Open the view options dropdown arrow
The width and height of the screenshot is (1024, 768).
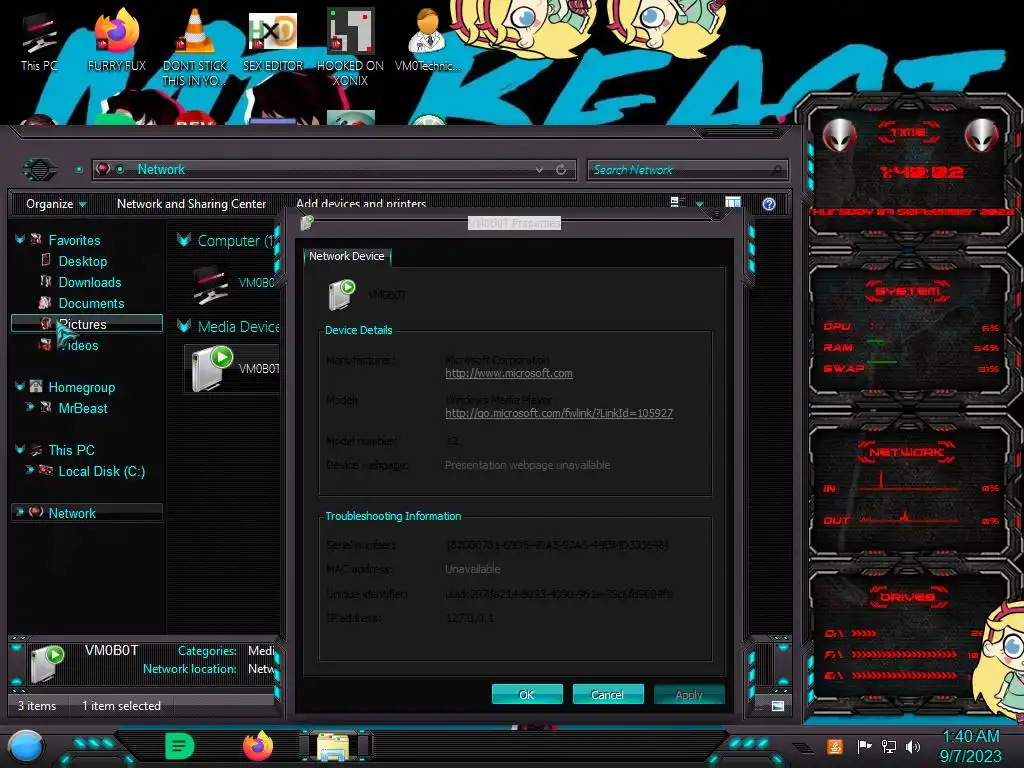(x=700, y=204)
